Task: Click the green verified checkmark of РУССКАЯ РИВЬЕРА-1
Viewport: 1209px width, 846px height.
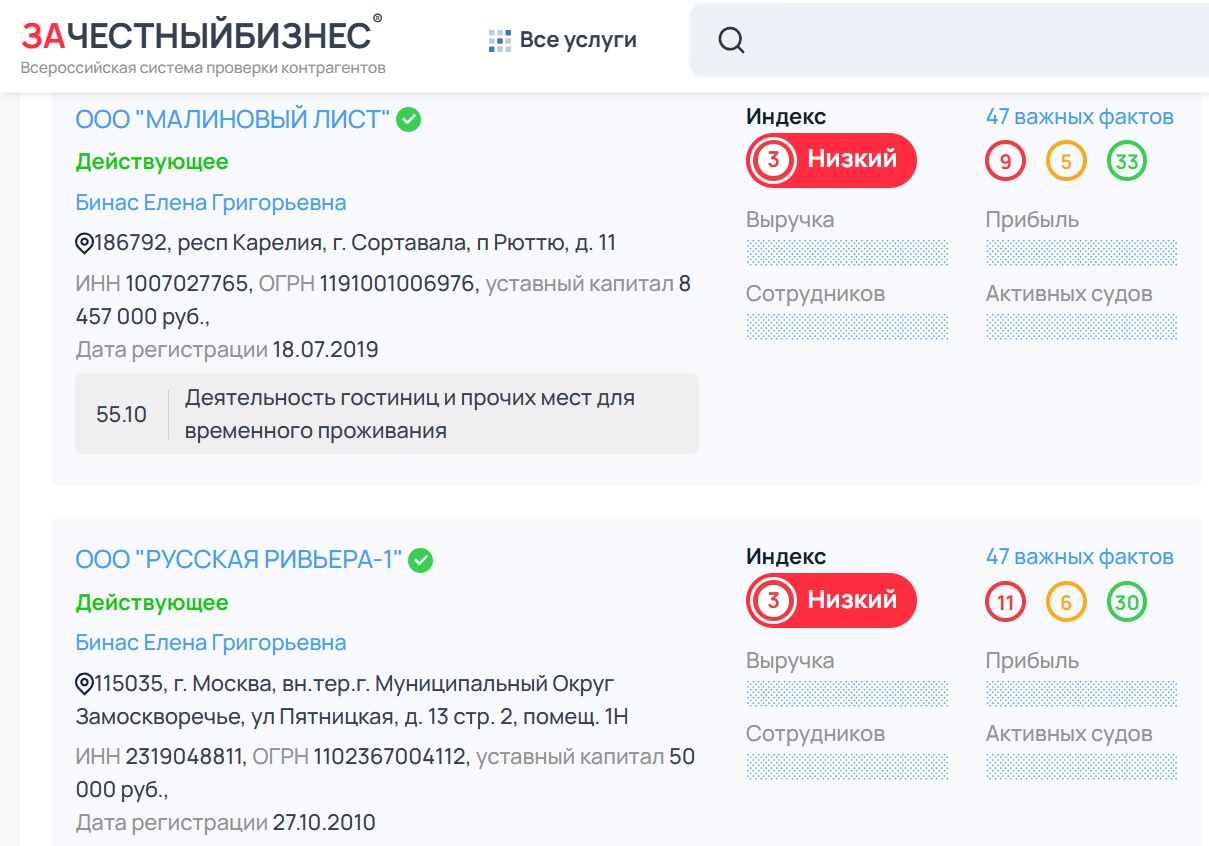Action: tap(421, 560)
